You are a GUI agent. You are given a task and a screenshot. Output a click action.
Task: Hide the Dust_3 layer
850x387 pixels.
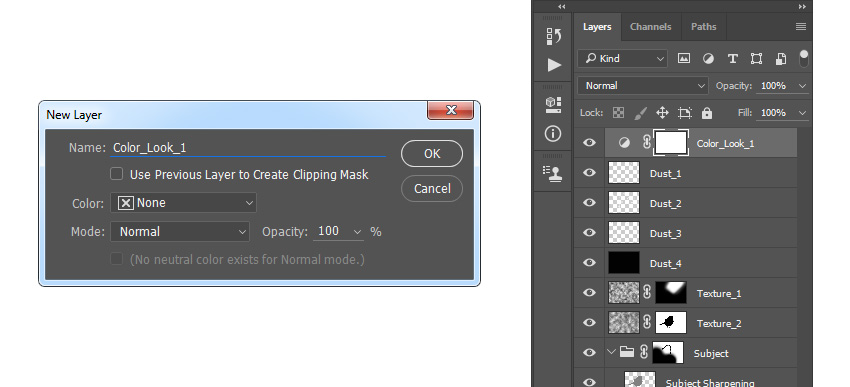589,233
